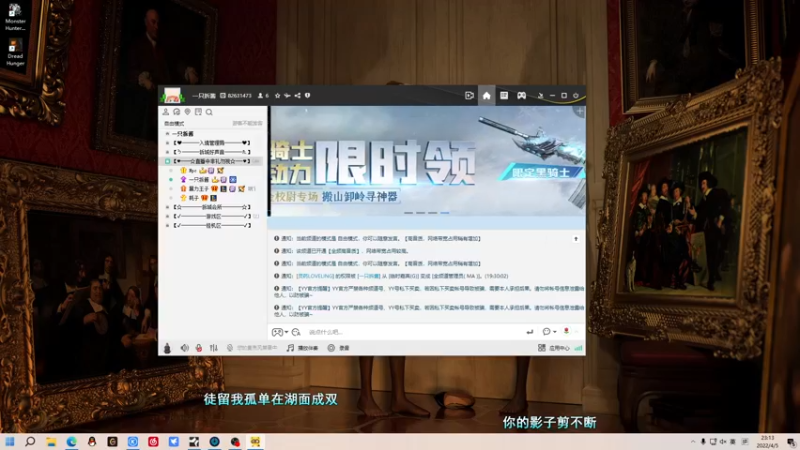
Task: Click the YY app icon on the taskbar
Action: [x=255, y=441]
